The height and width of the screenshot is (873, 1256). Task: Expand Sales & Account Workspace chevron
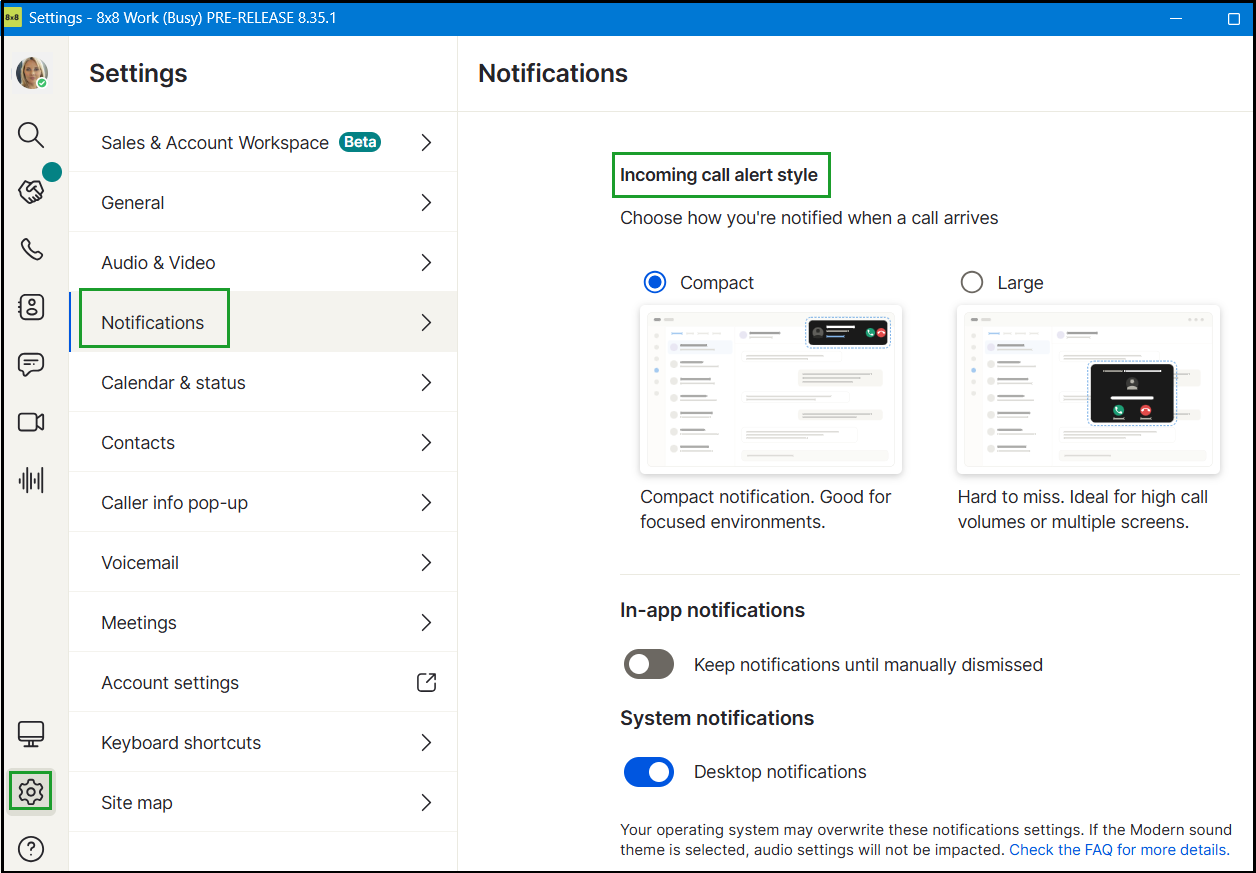coord(426,142)
